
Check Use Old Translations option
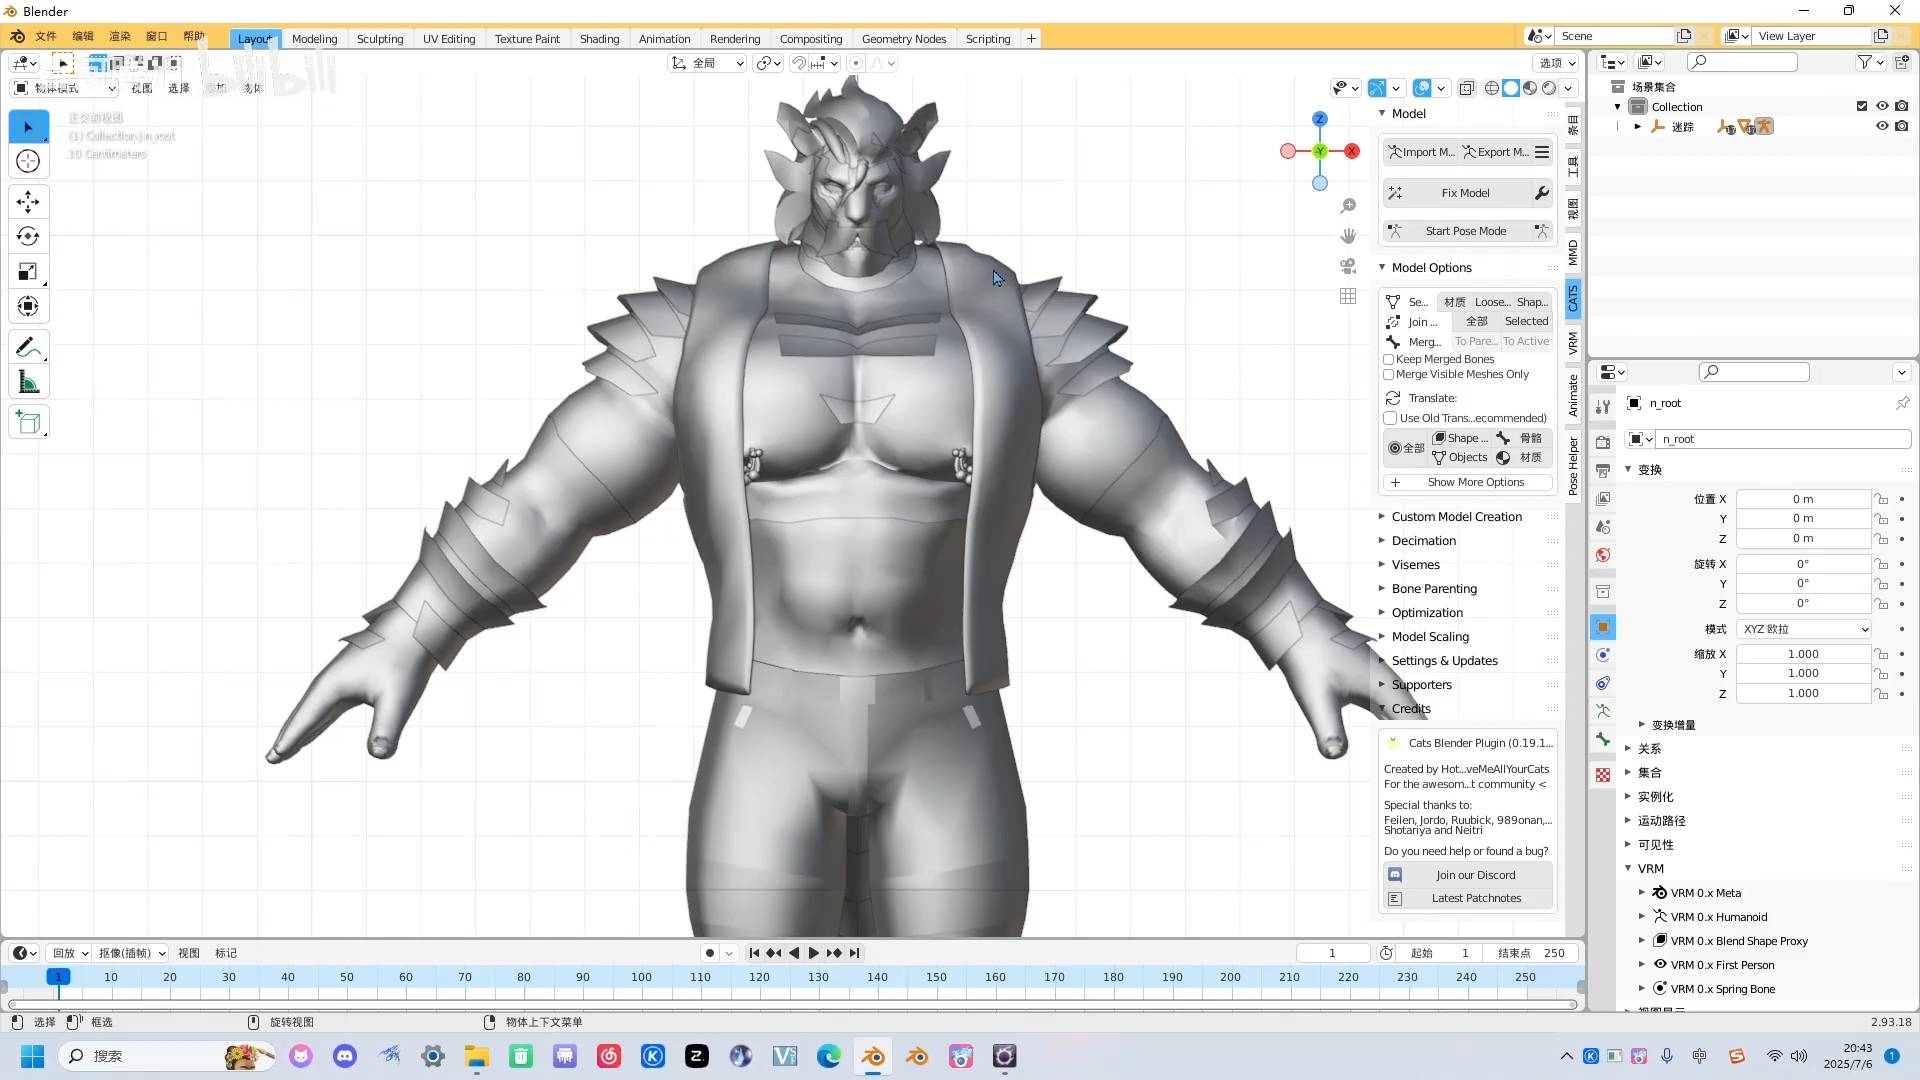[1390, 418]
